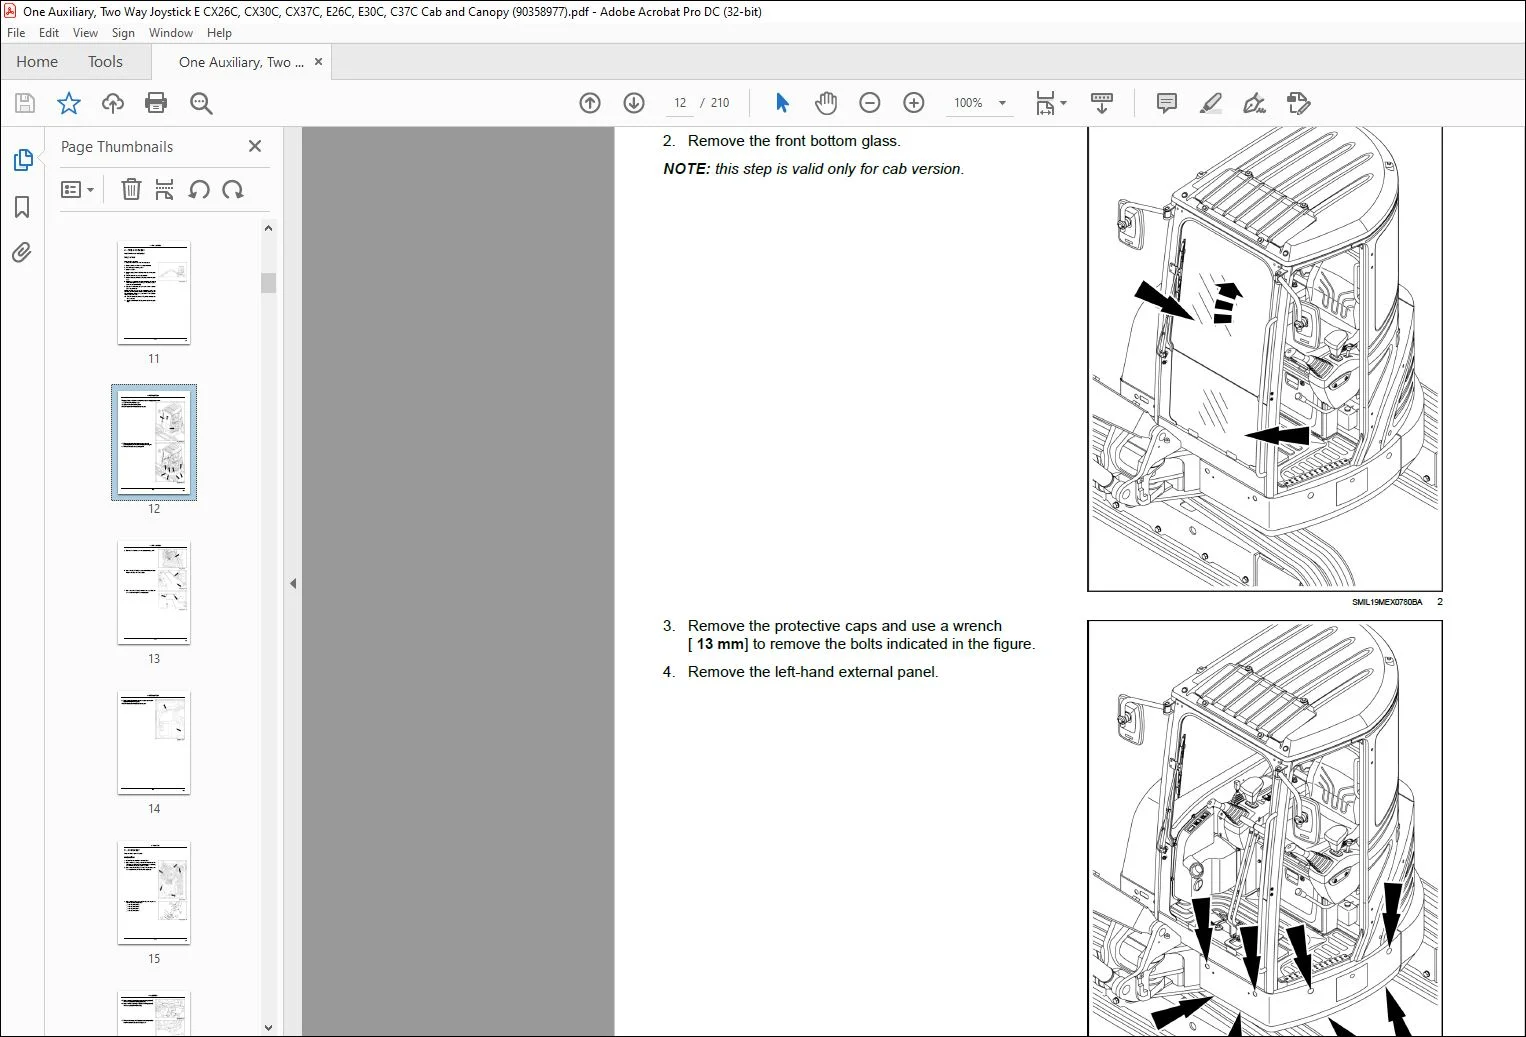This screenshot has width=1526, height=1037.
Task: Open the Bookmarks pane
Action: pos(22,207)
